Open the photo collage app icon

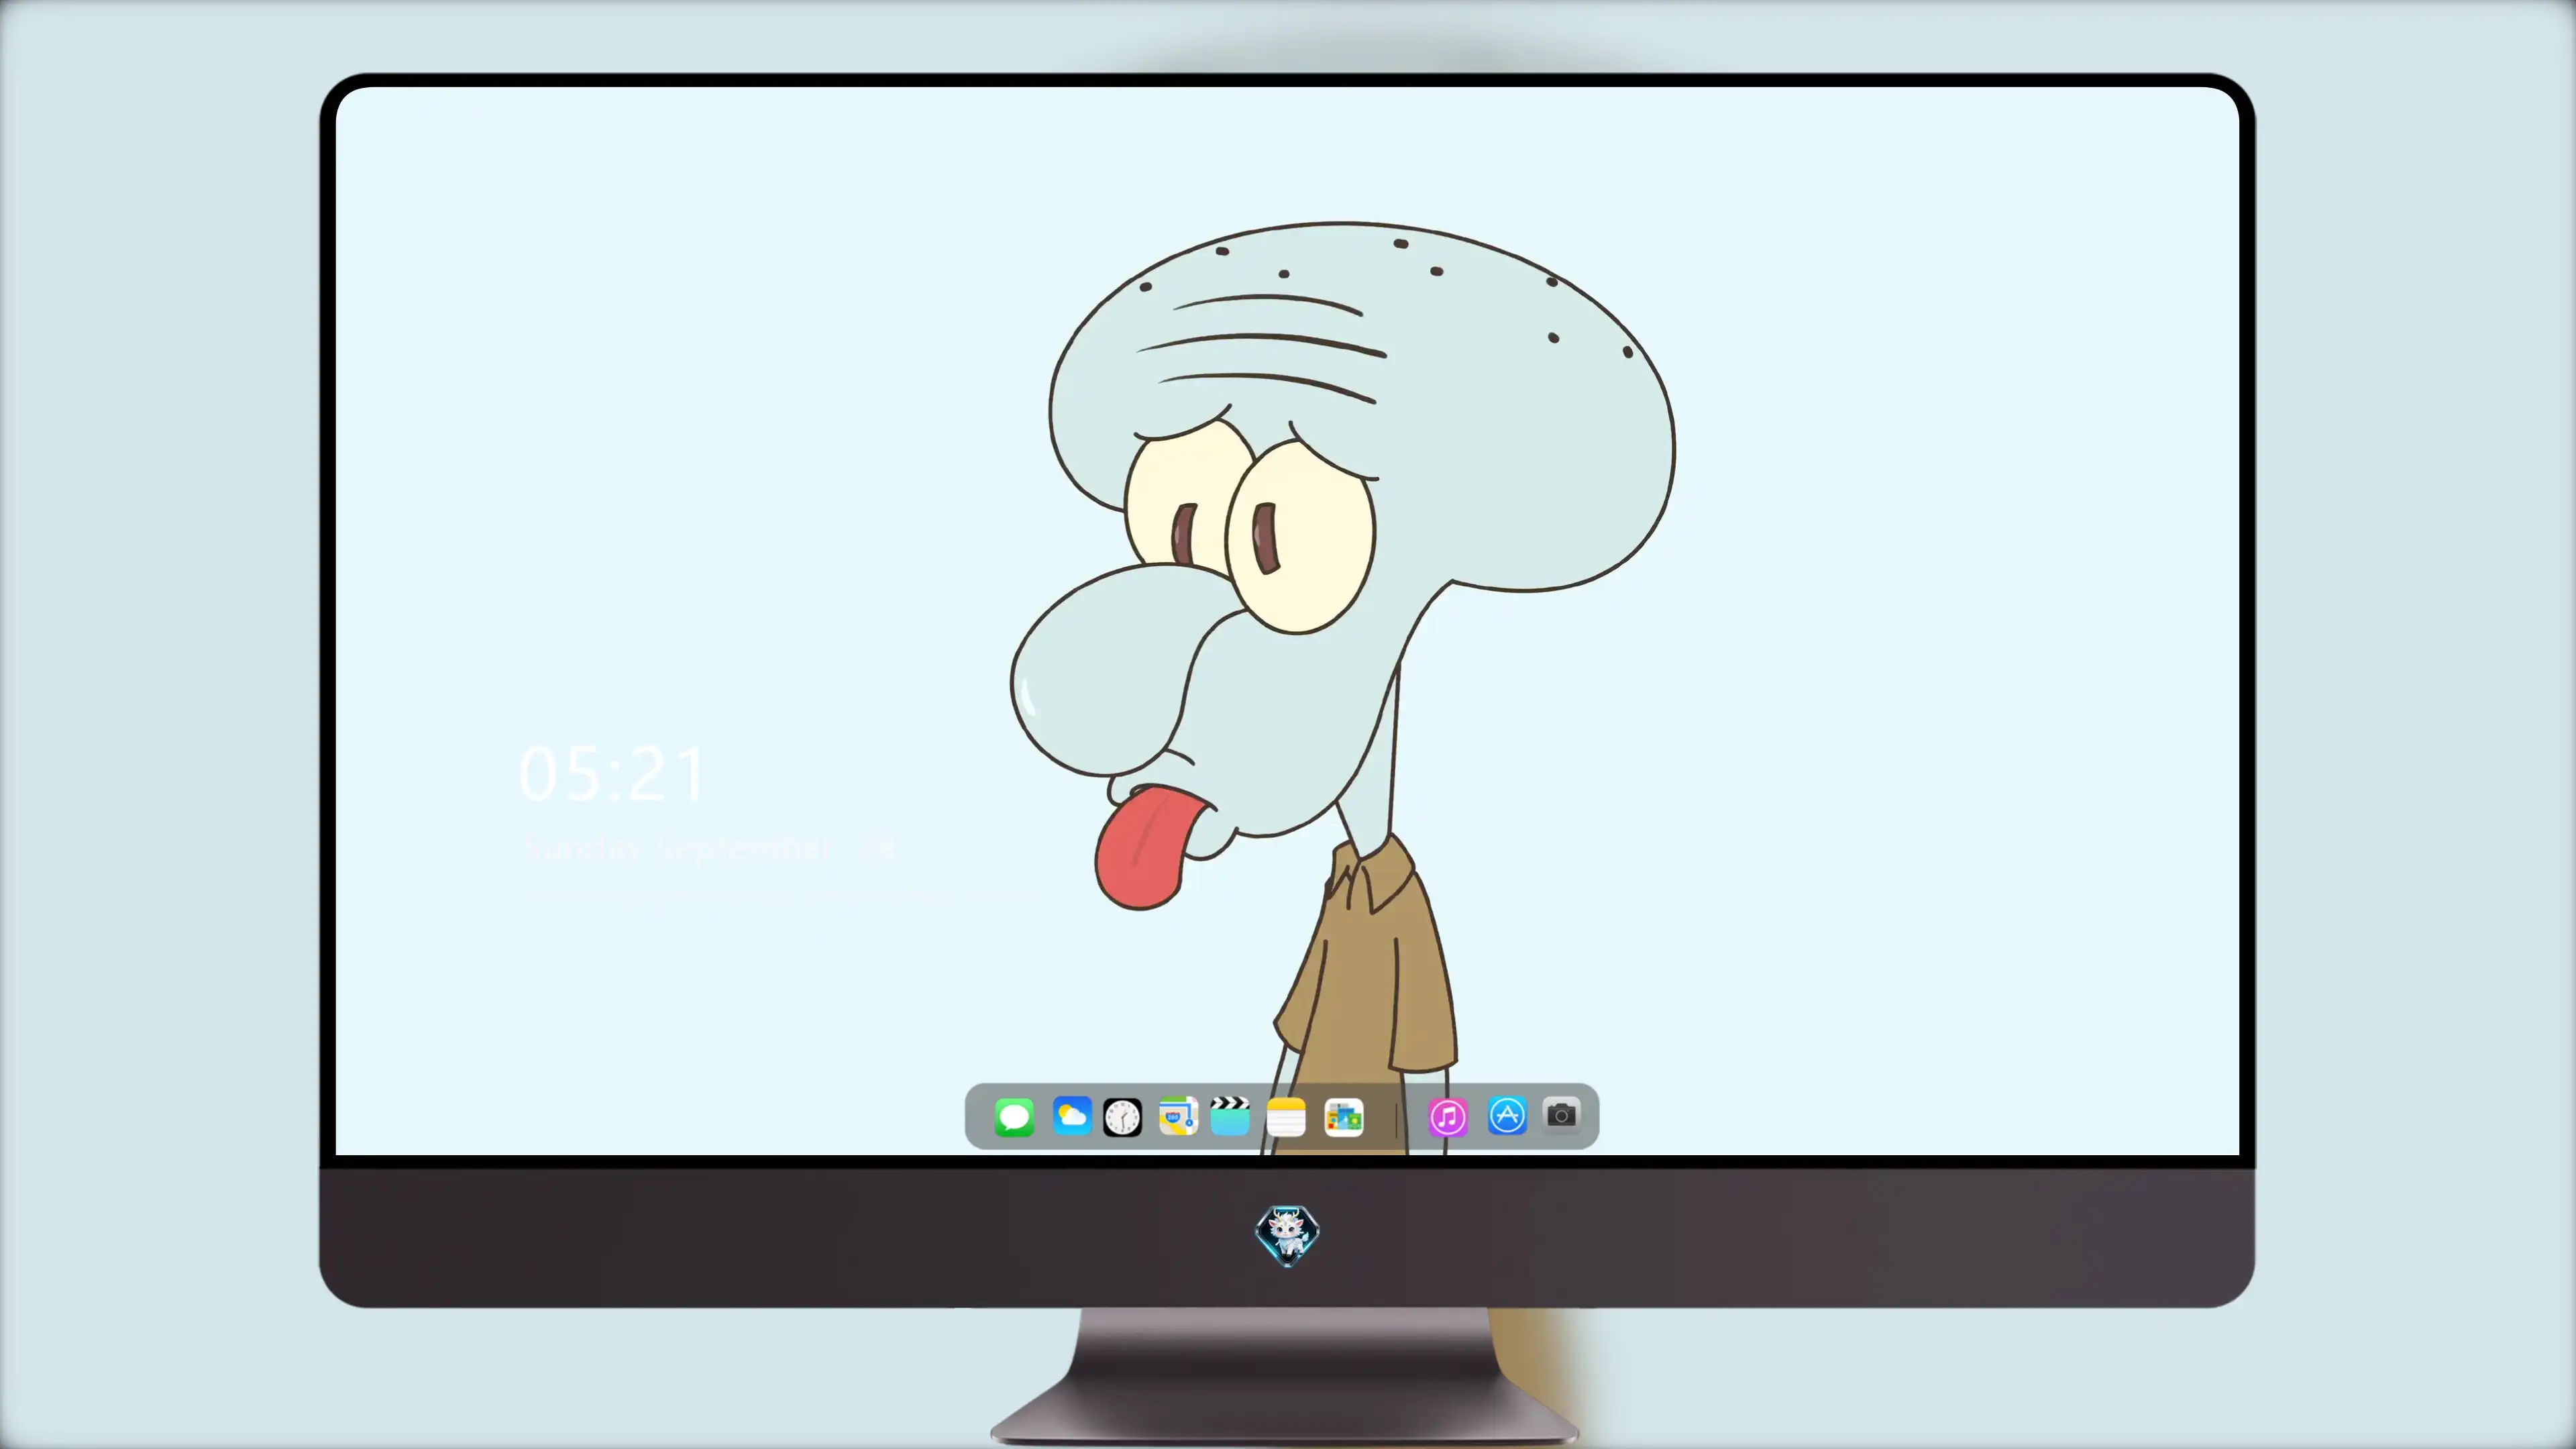point(1343,1117)
